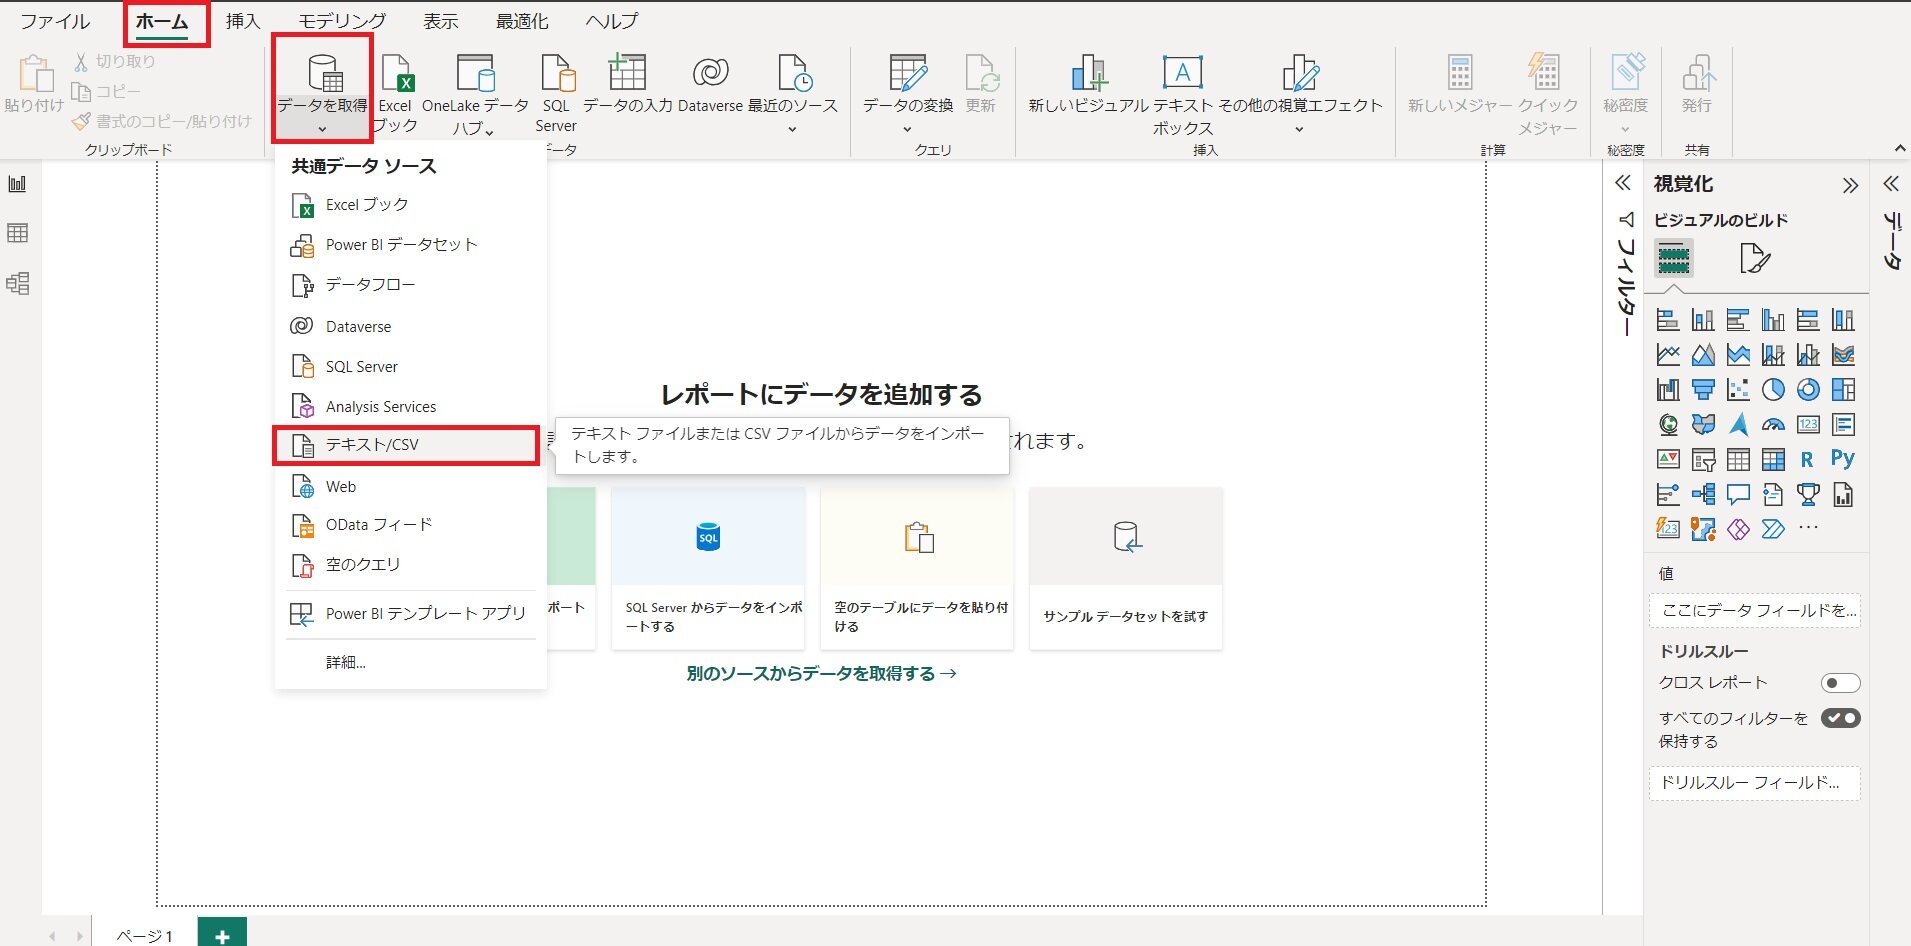The width and height of the screenshot is (1911, 946).
Task: Open Power BI テンプレート アプリ entry
Action: (x=410, y=613)
